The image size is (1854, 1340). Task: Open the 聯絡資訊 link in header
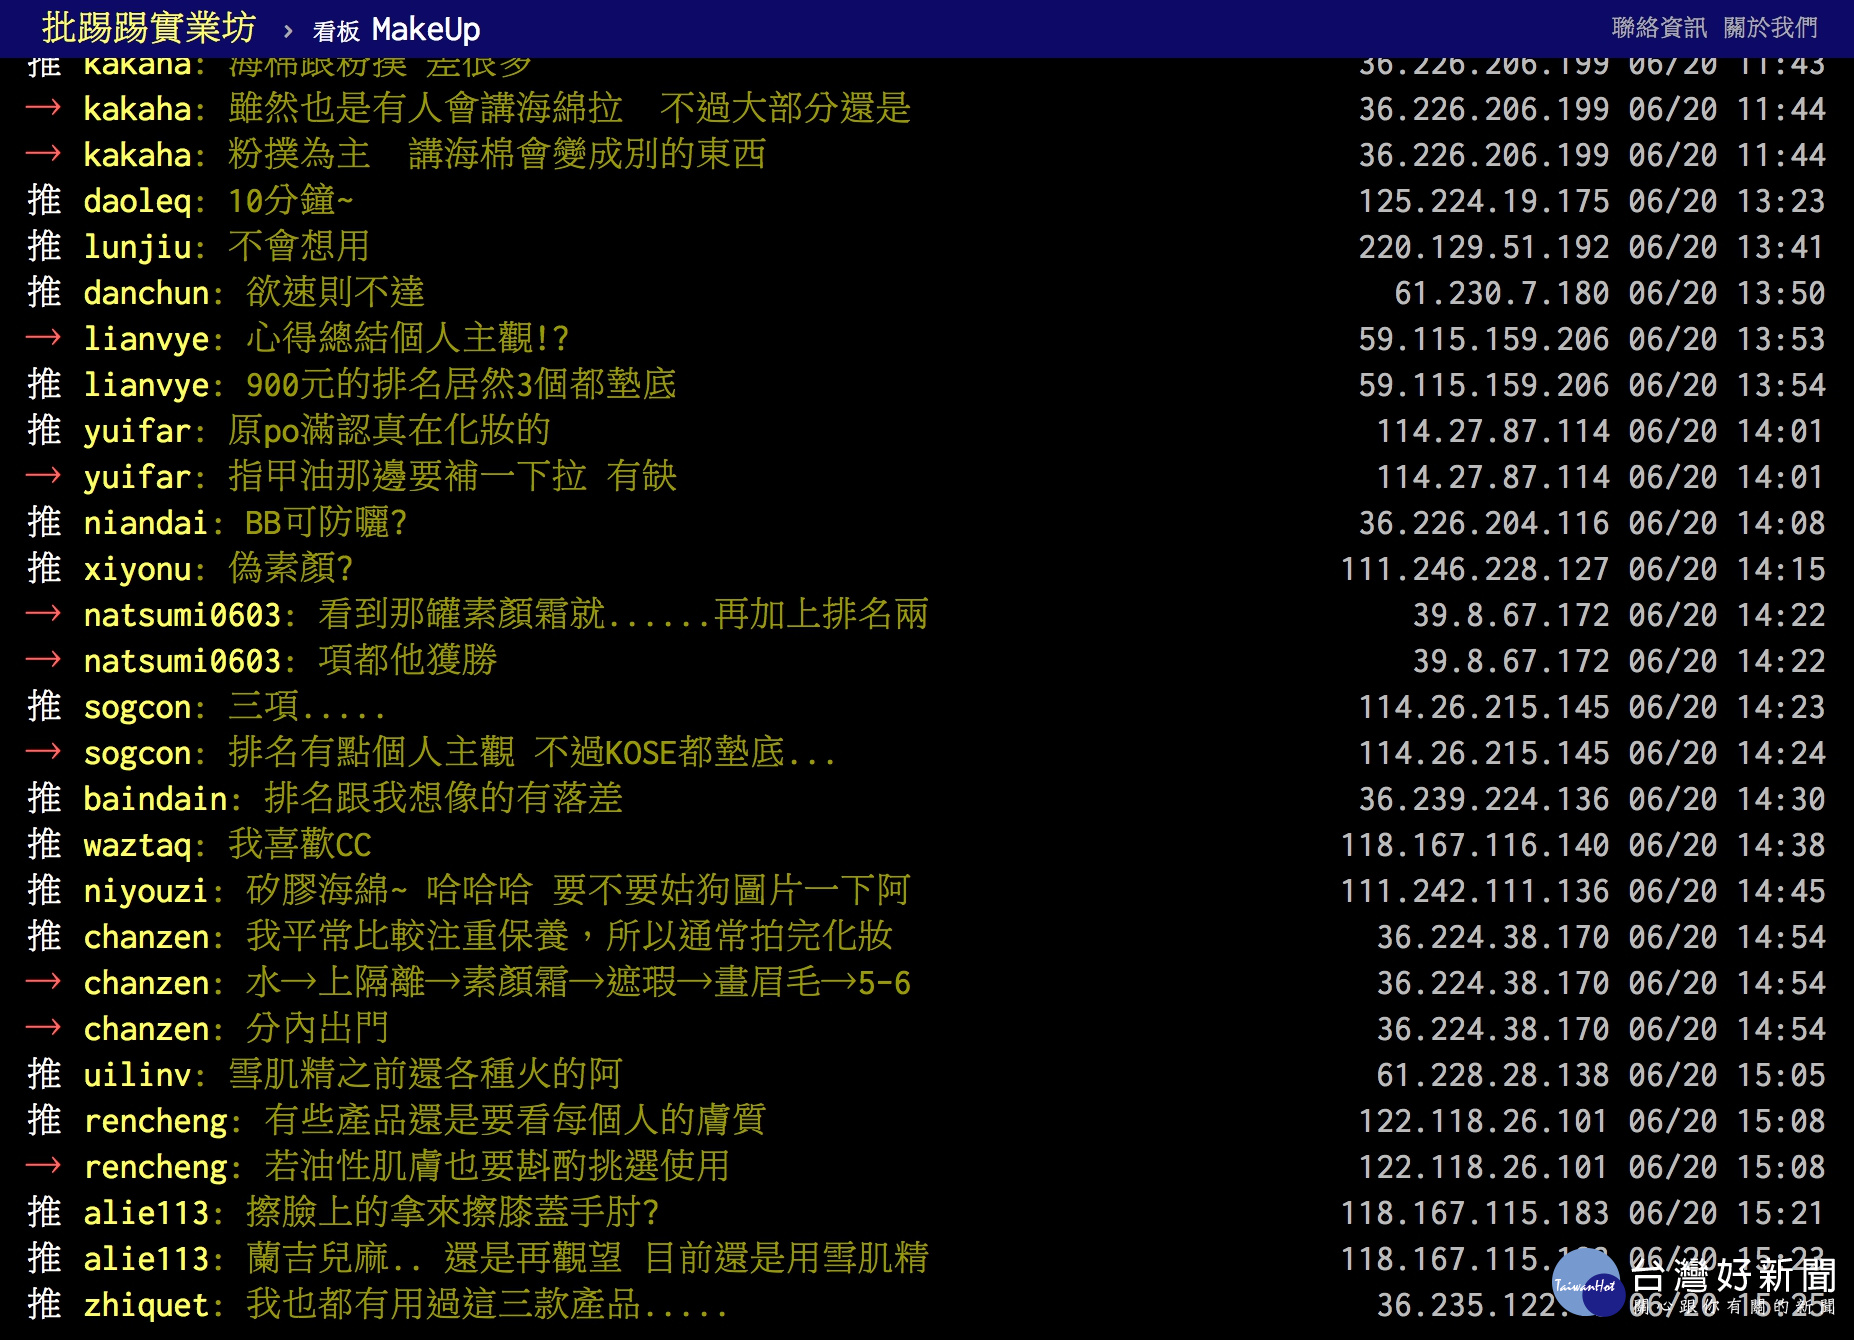point(1659,28)
